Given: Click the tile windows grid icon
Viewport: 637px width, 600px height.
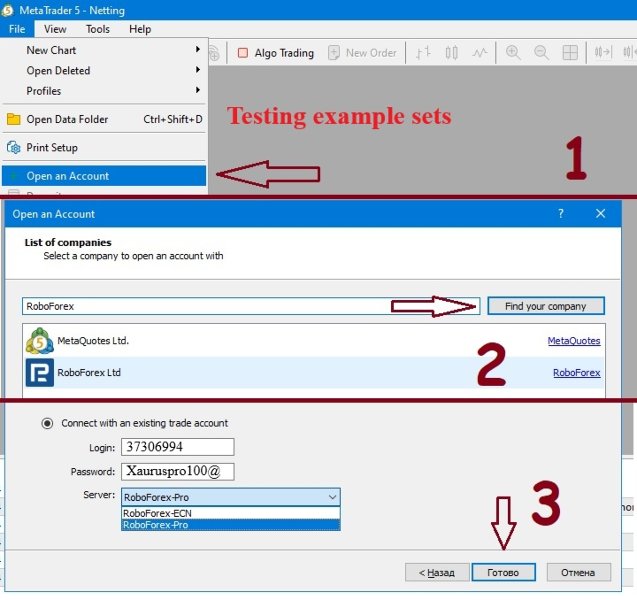Looking at the screenshot, I should pyautogui.click(x=570, y=52).
